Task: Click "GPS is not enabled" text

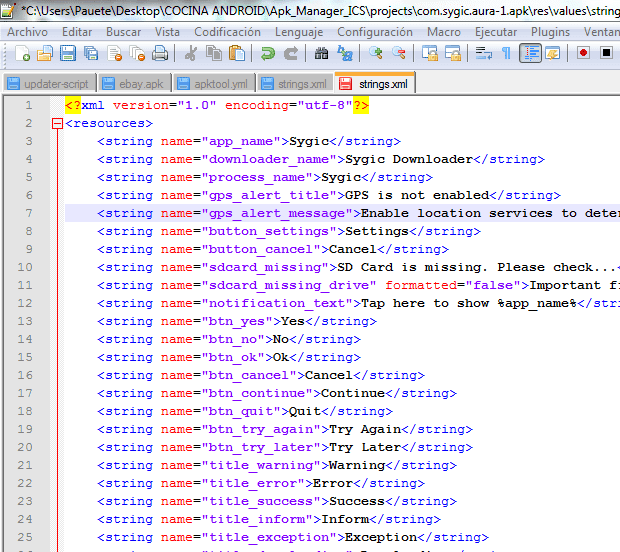Action: [417, 195]
